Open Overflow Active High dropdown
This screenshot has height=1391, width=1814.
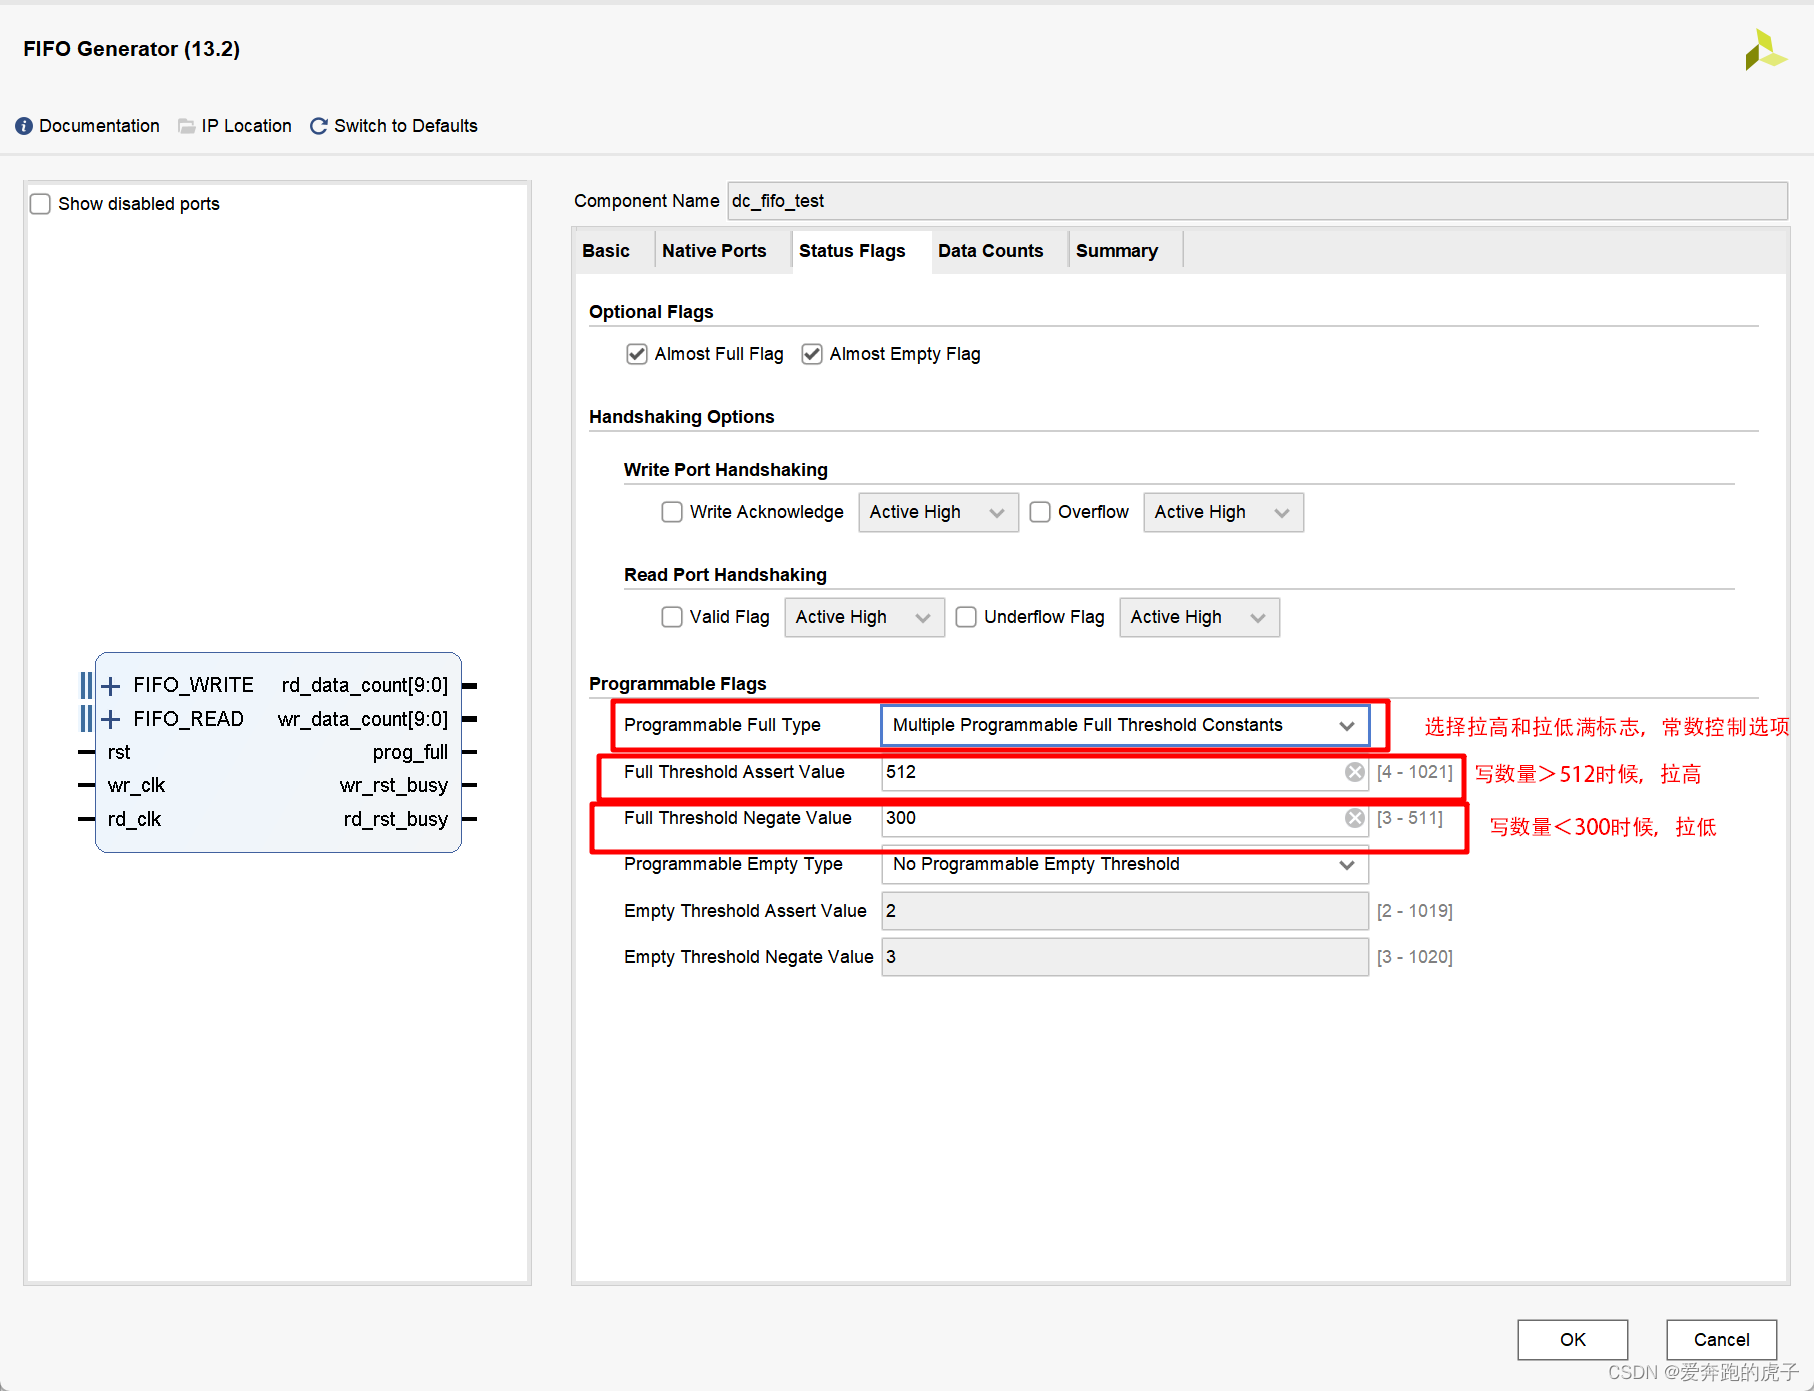click(x=1223, y=512)
